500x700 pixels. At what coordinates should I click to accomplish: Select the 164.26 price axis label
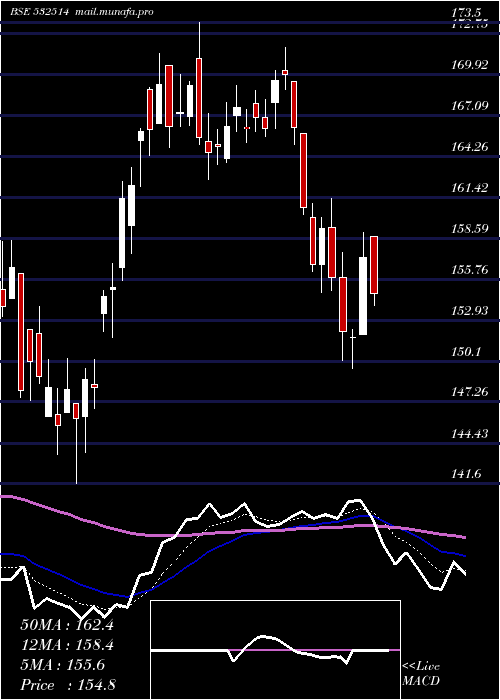(x=469, y=146)
